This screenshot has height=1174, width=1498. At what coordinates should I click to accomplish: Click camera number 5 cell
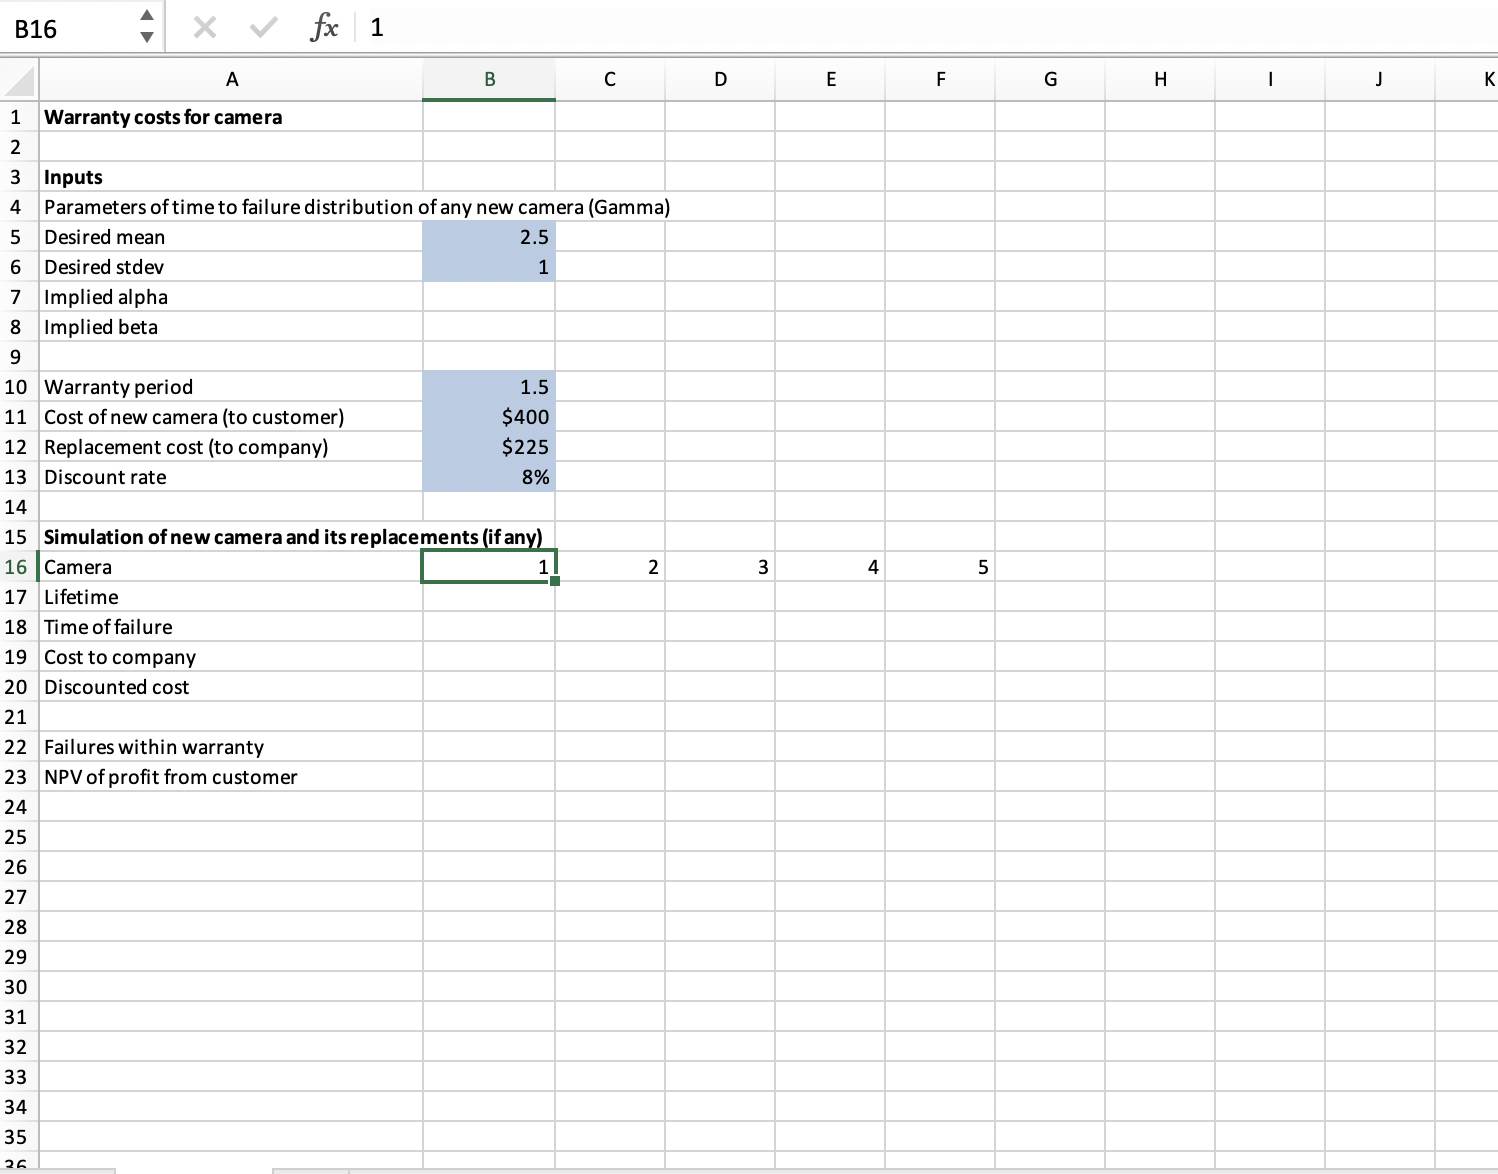[x=940, y=567]
